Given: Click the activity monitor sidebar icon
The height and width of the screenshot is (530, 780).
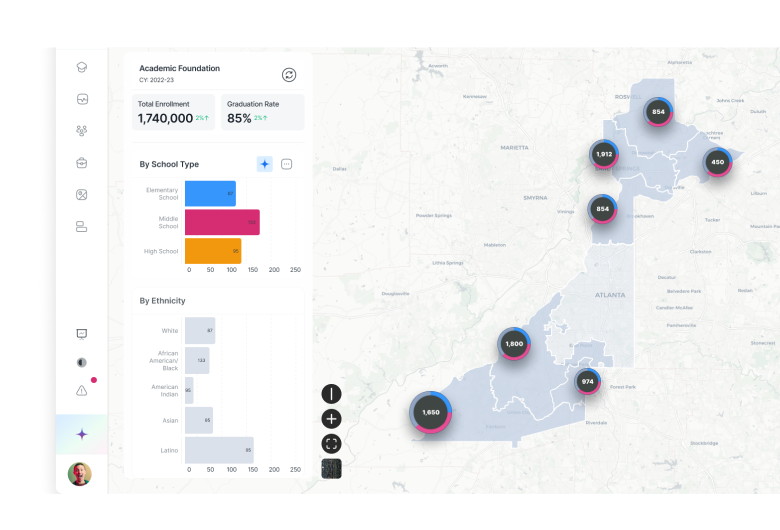Looking at the screenshot, I should pyautogui.click(x=81, y=99).
